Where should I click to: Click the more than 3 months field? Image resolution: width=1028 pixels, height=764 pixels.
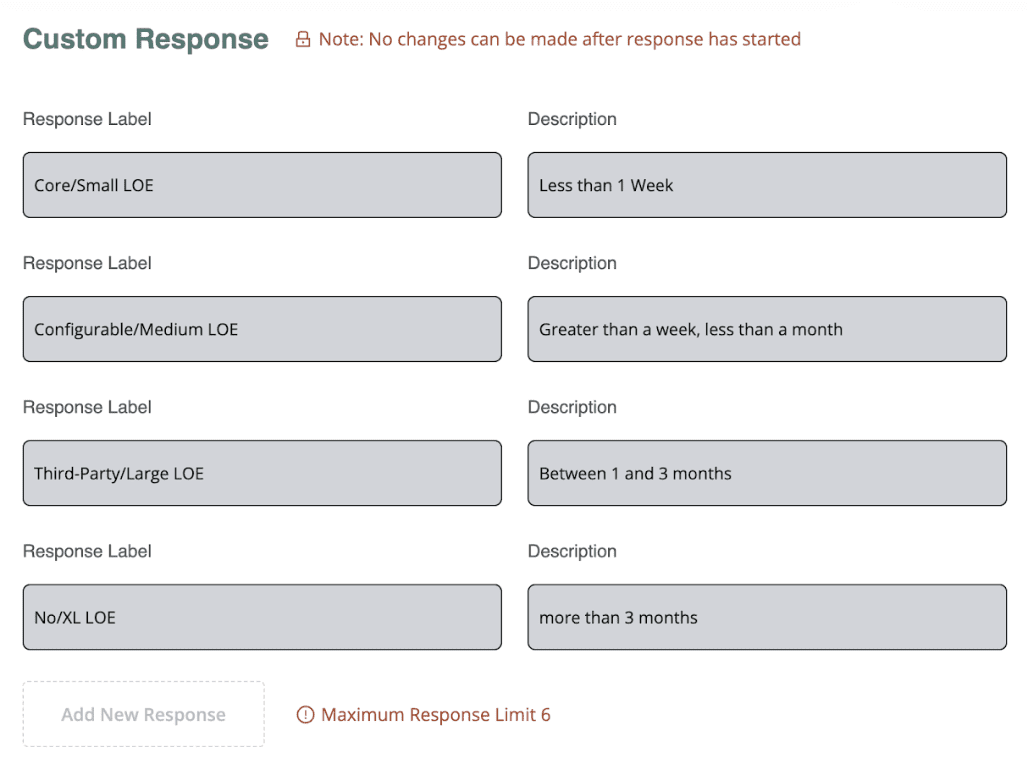click(767, 617)
